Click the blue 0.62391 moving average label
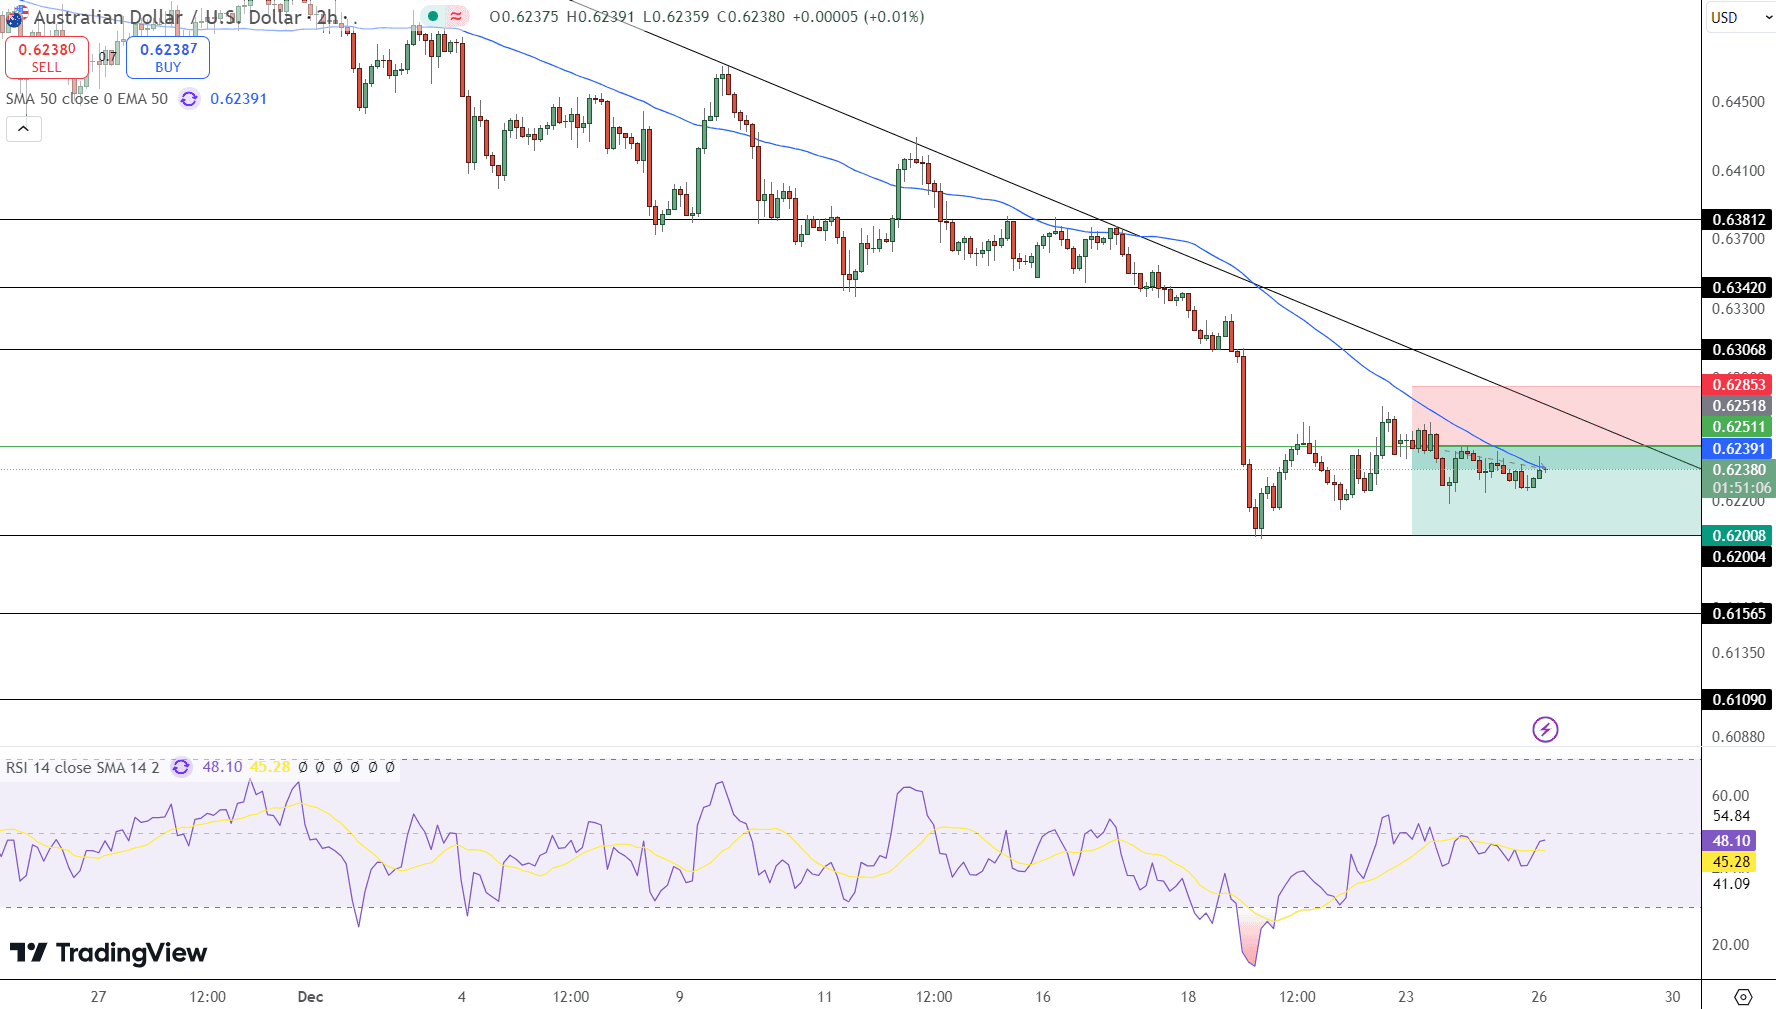The width and height of the screenshot is (1776, 1009). 1738,449
